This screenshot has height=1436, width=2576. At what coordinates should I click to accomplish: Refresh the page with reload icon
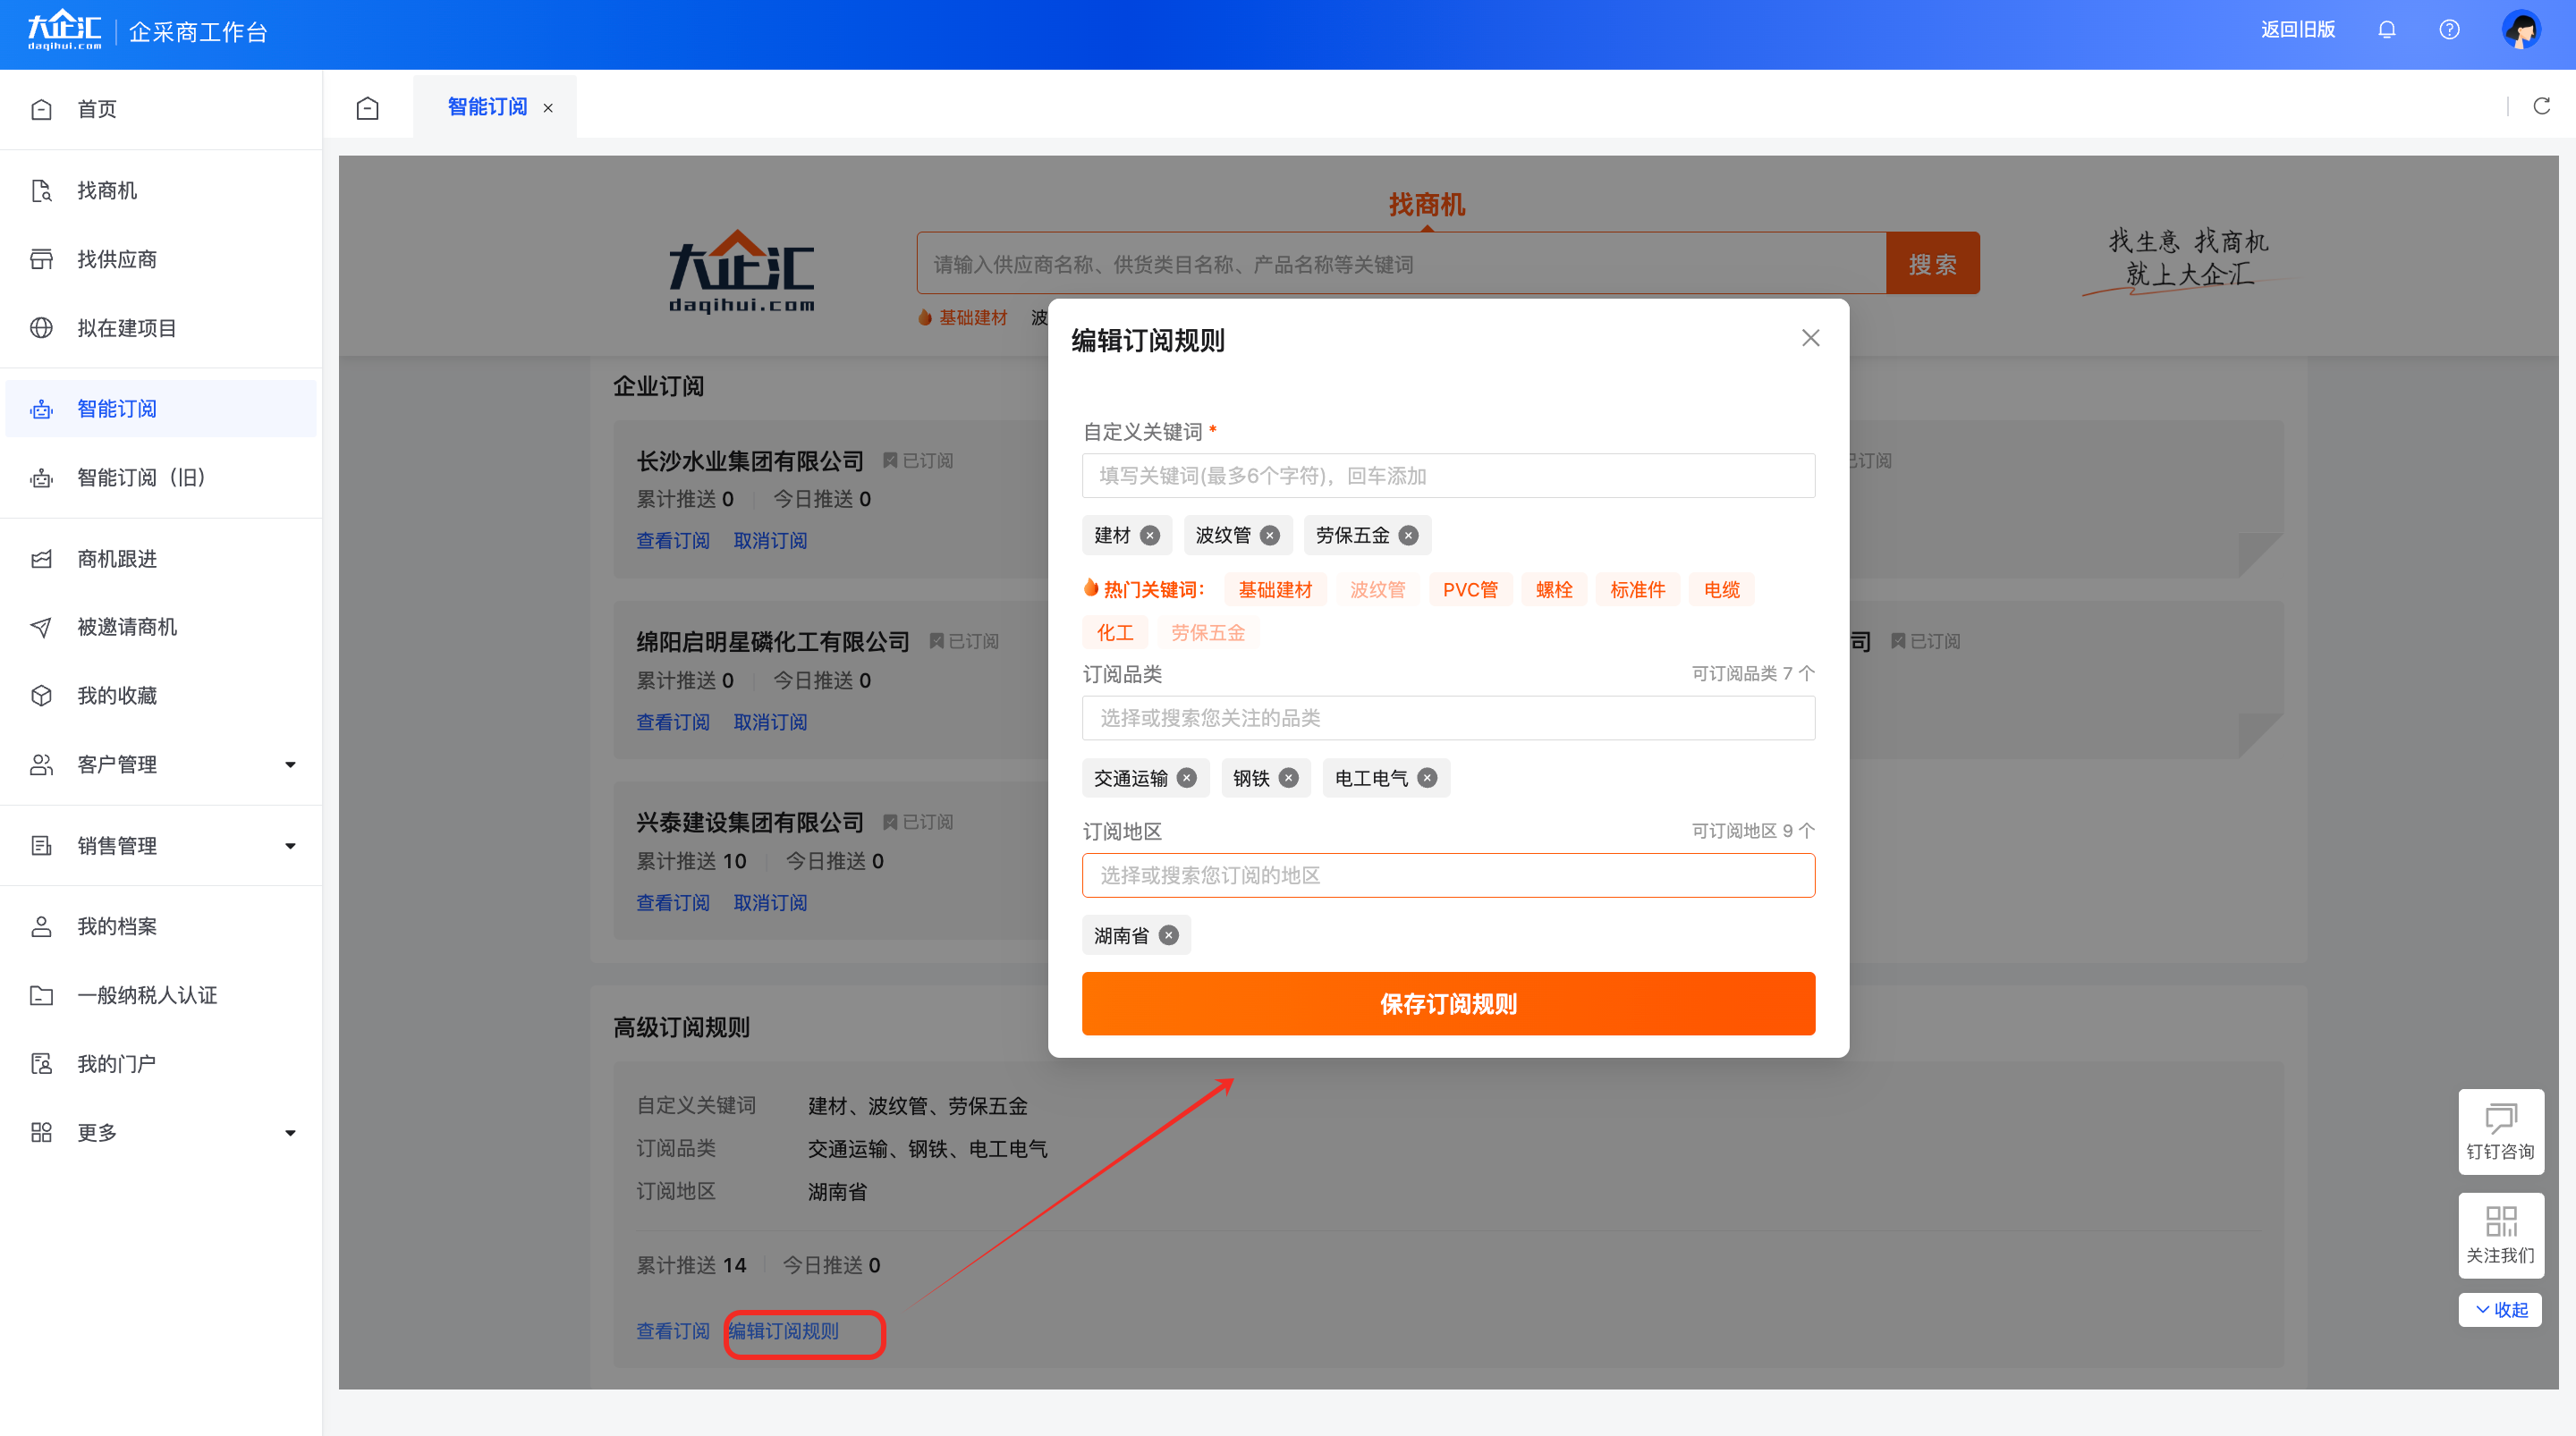(2541, 107)
